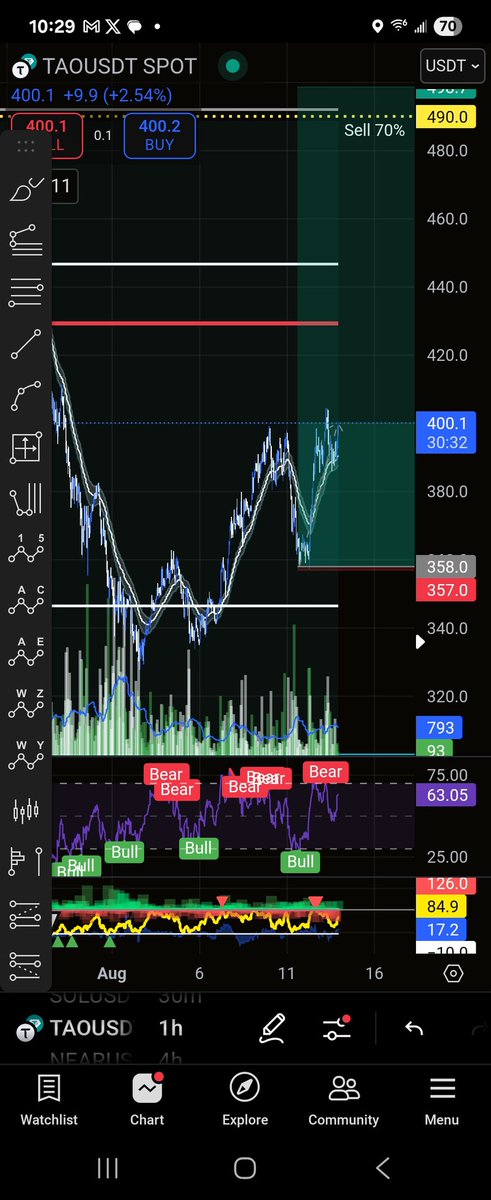
Task: Select the Trend Line tool
Action: 26,344
